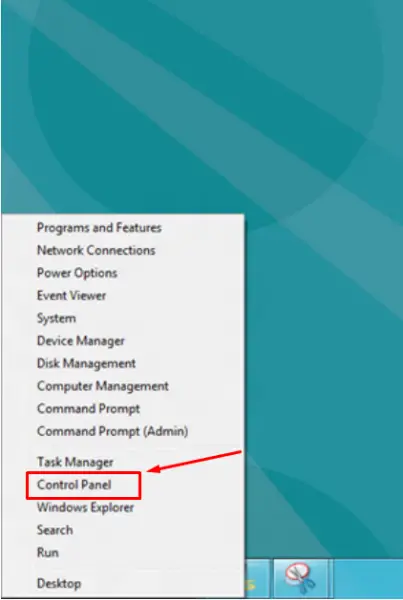This screenshot has width=403, height=600.
Task: Open Power Options
Action: point(77,273)
